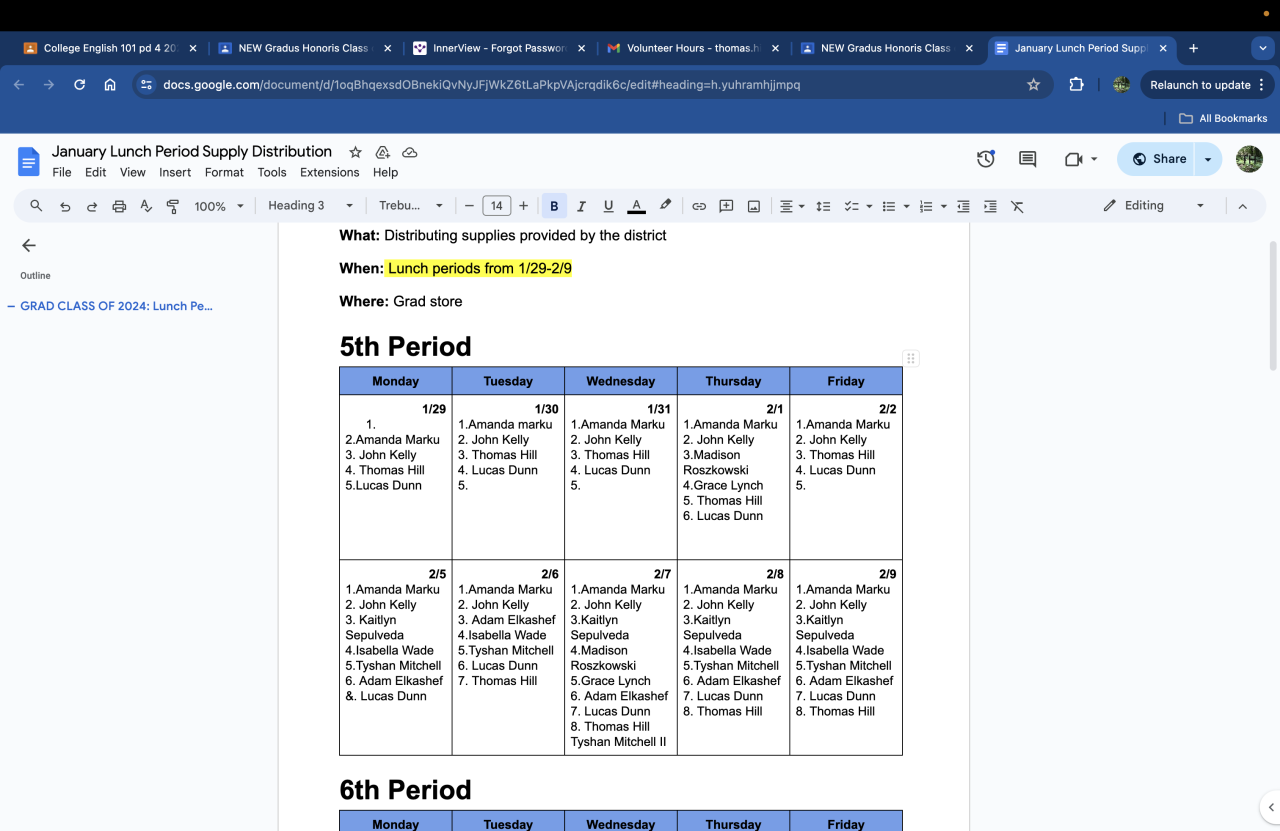Open the Heading 3 style dropdown
Viewport: 1280px width, 831px height.
(x=311, y=206)
